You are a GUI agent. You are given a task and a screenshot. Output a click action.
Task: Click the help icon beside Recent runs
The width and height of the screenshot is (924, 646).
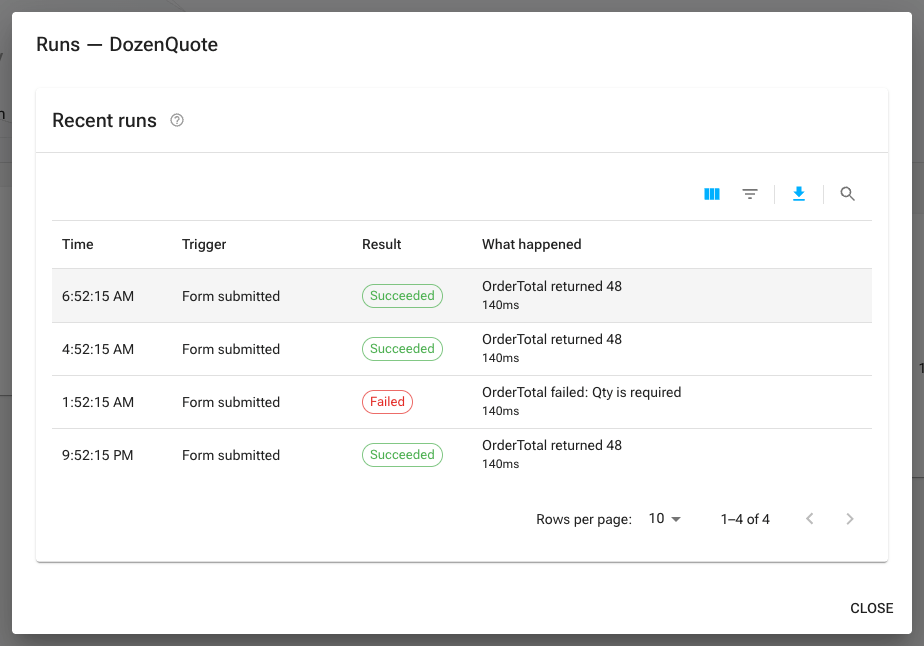tap(177, 120)
